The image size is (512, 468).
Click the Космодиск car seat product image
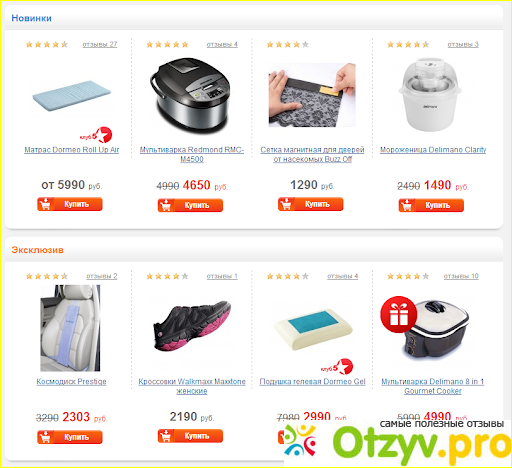[x=70, y=328]
